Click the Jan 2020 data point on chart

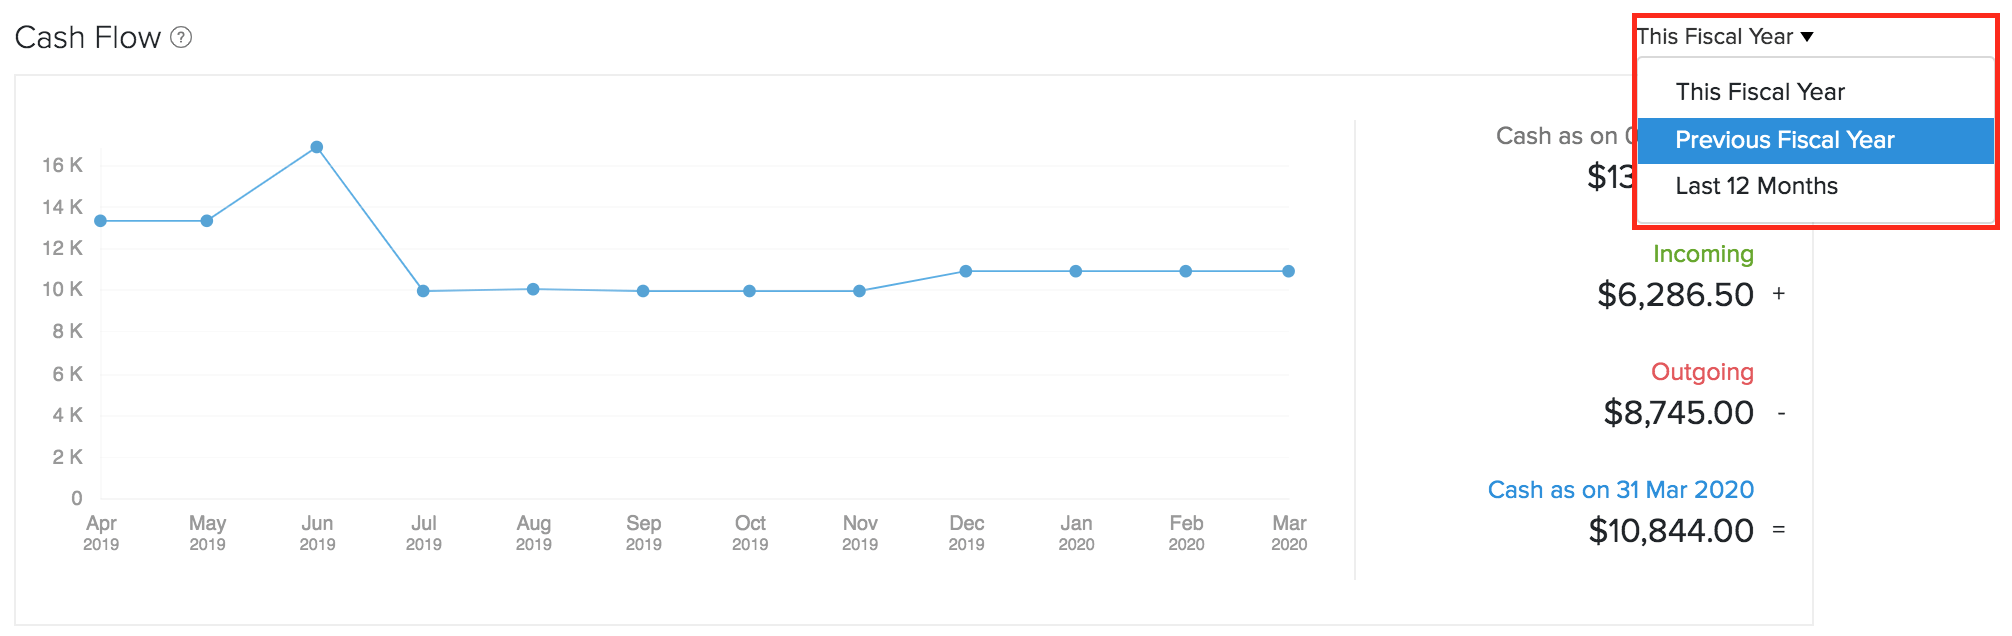click(1076, 271)
